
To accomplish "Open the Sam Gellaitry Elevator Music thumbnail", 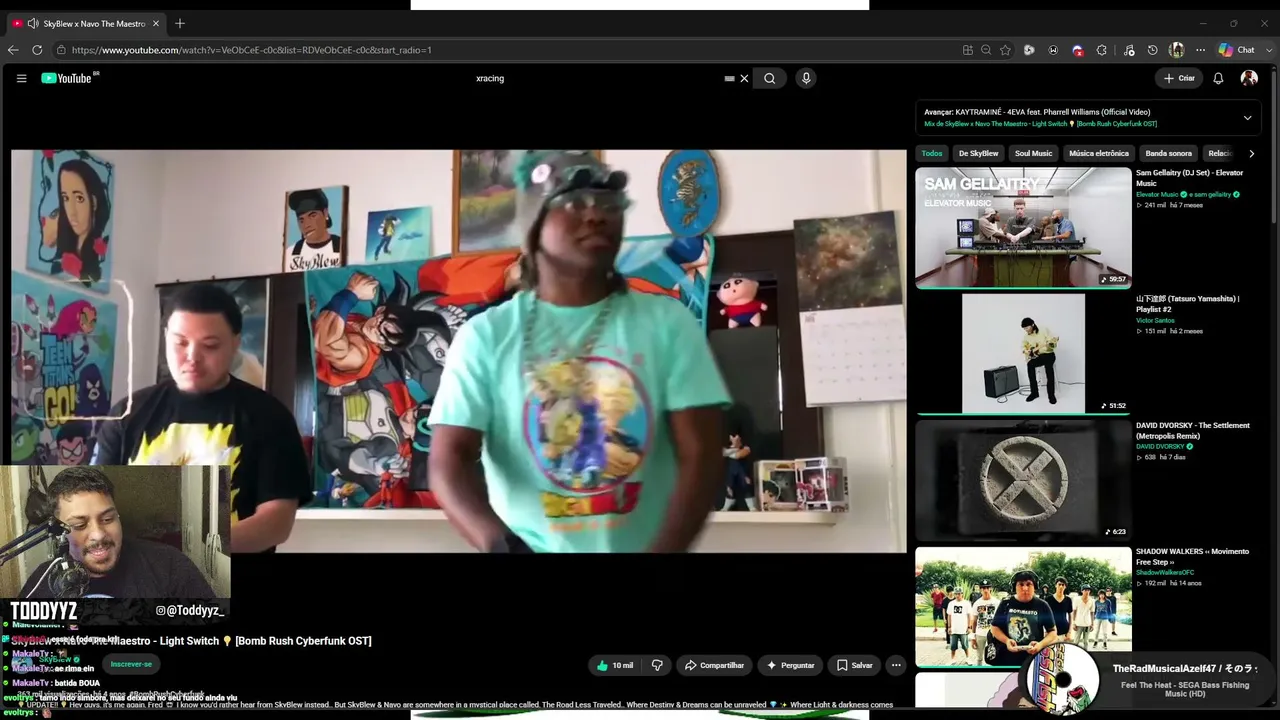I will coord(1023,227).
